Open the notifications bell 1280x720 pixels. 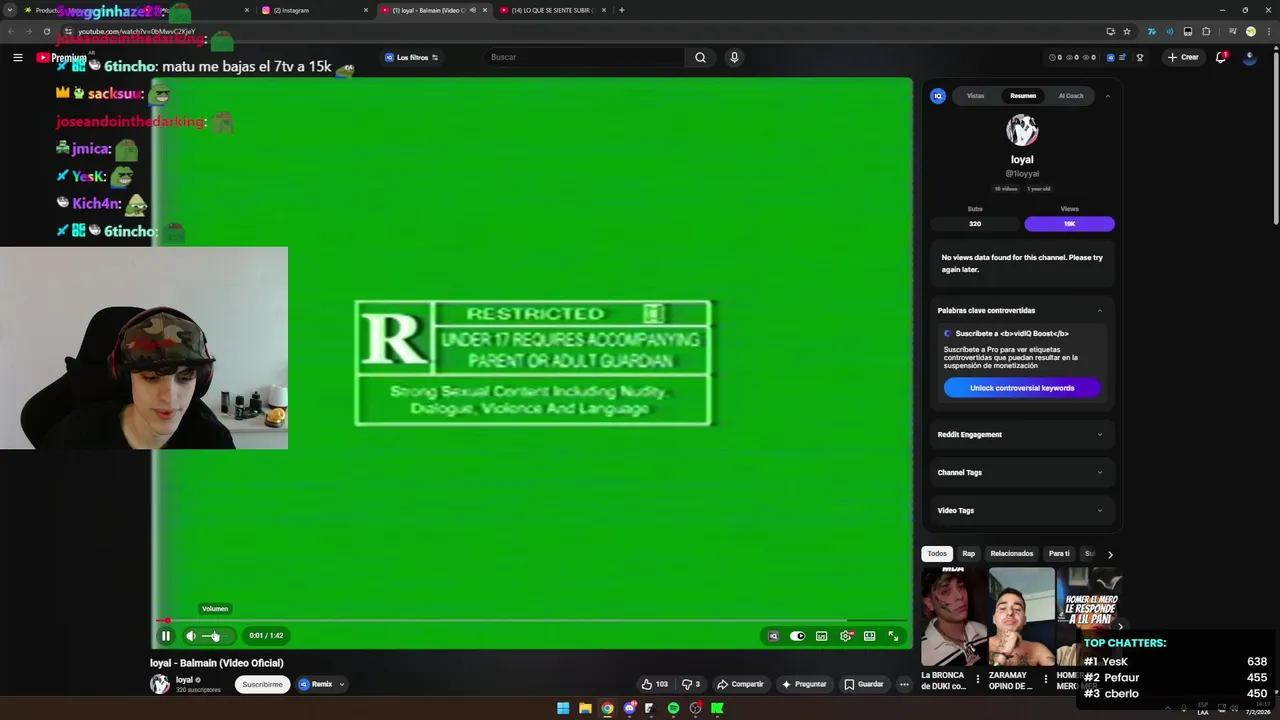1221,57
